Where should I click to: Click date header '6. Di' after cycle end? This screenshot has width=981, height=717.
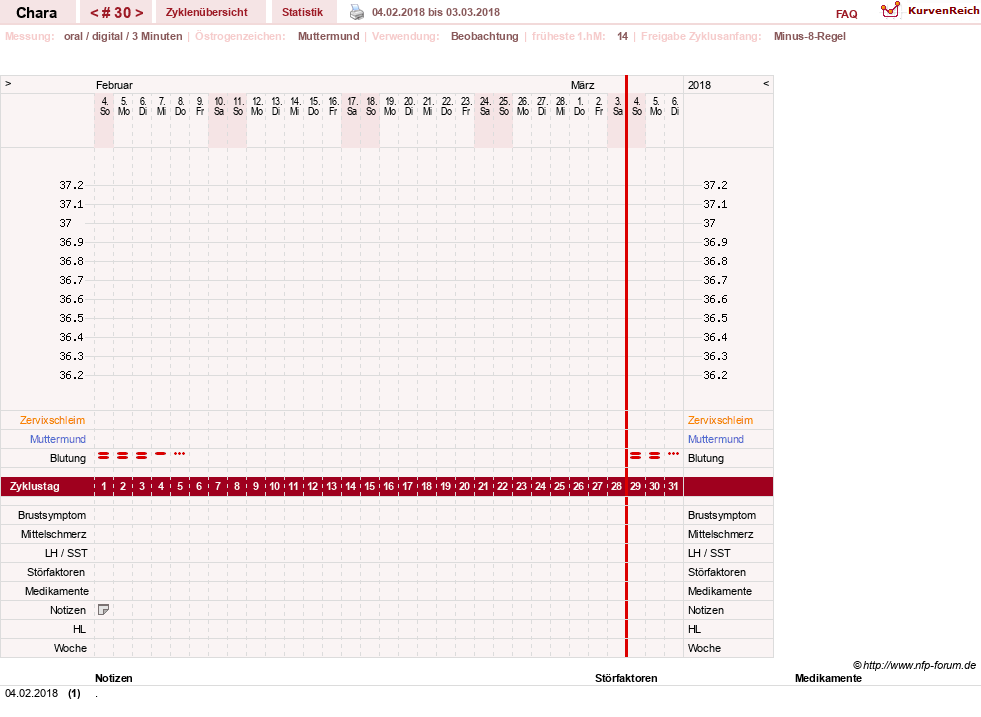[674, 106]
